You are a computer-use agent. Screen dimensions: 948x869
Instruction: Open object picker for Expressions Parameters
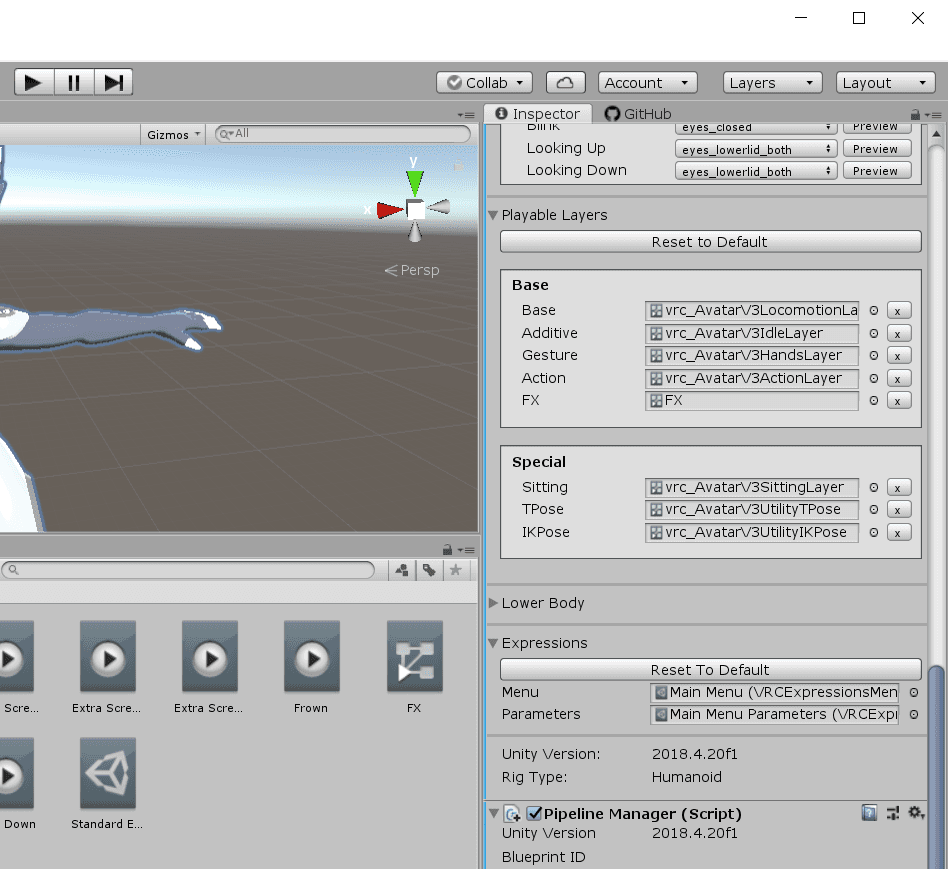(x=914, y=715)
